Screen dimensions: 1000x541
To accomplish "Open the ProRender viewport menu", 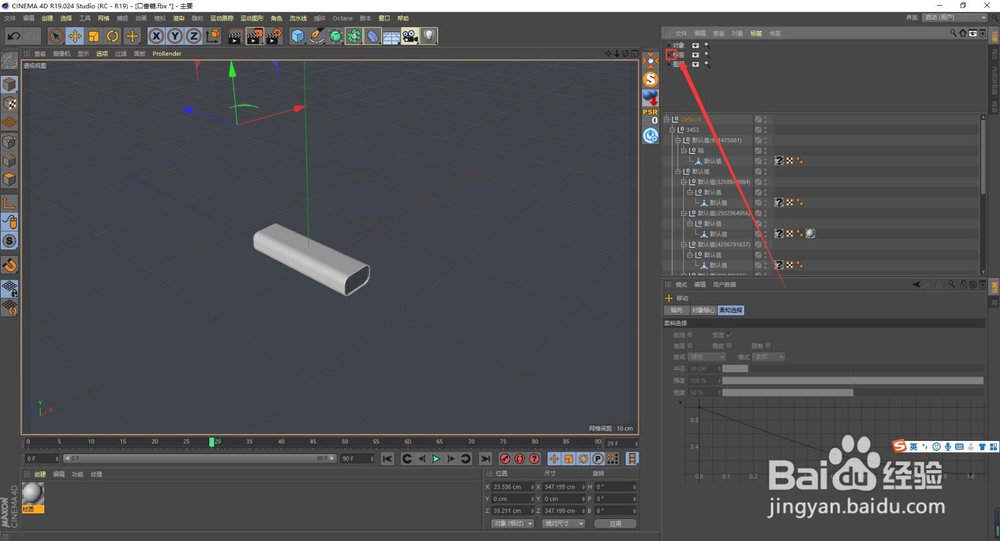I will click(x=166, y=54).
